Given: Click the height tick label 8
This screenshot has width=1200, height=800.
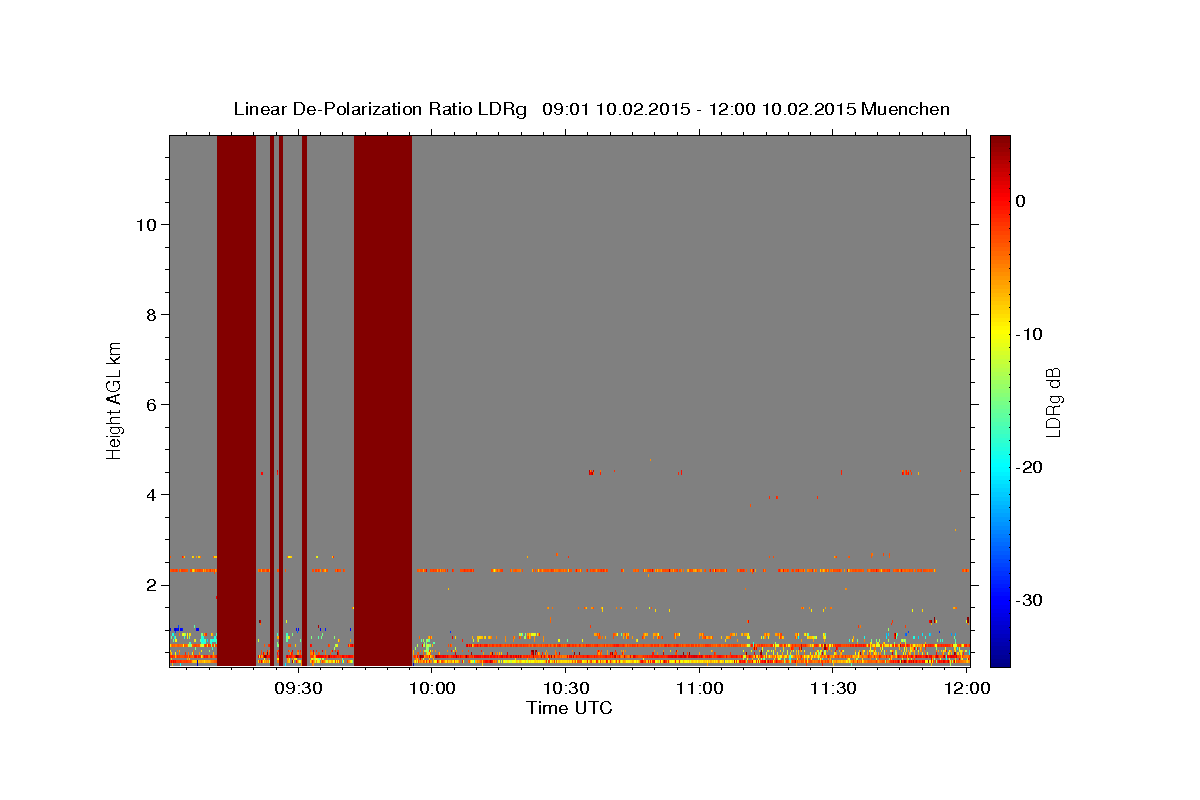Looking at the screenshot, I should click(150, 314).
